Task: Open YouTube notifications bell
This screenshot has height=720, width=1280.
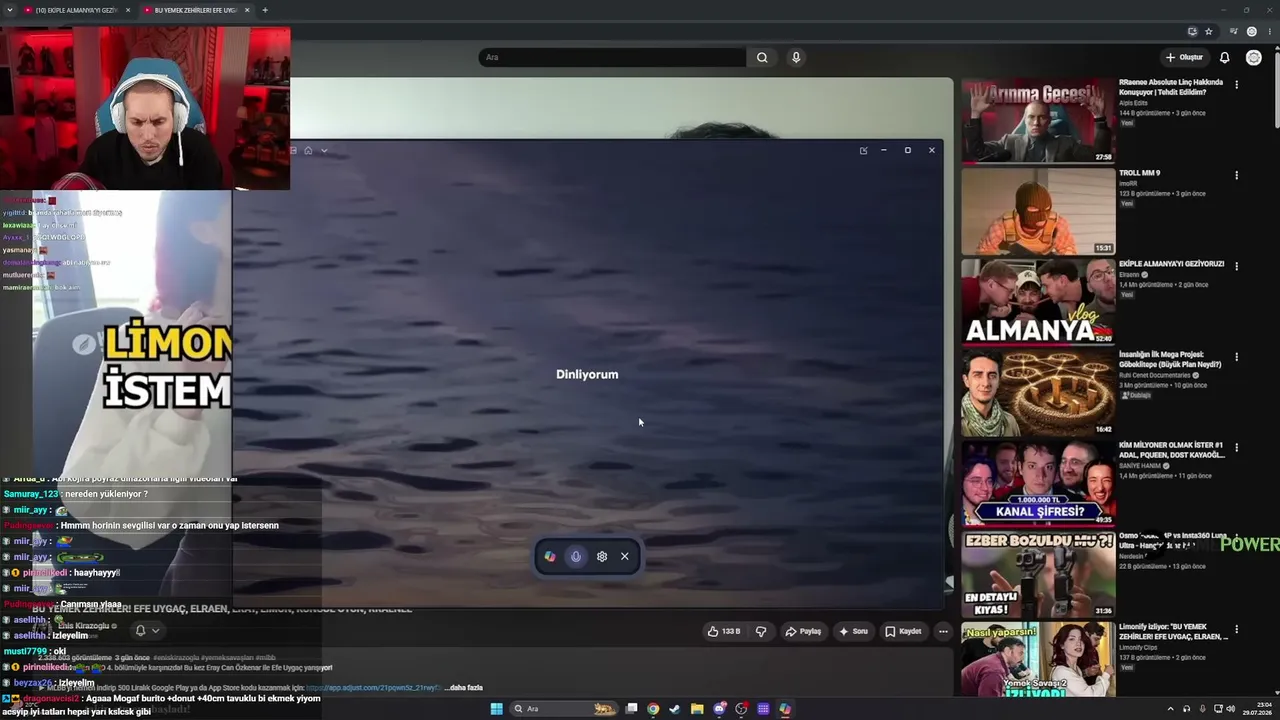Action: (1224, 58)
